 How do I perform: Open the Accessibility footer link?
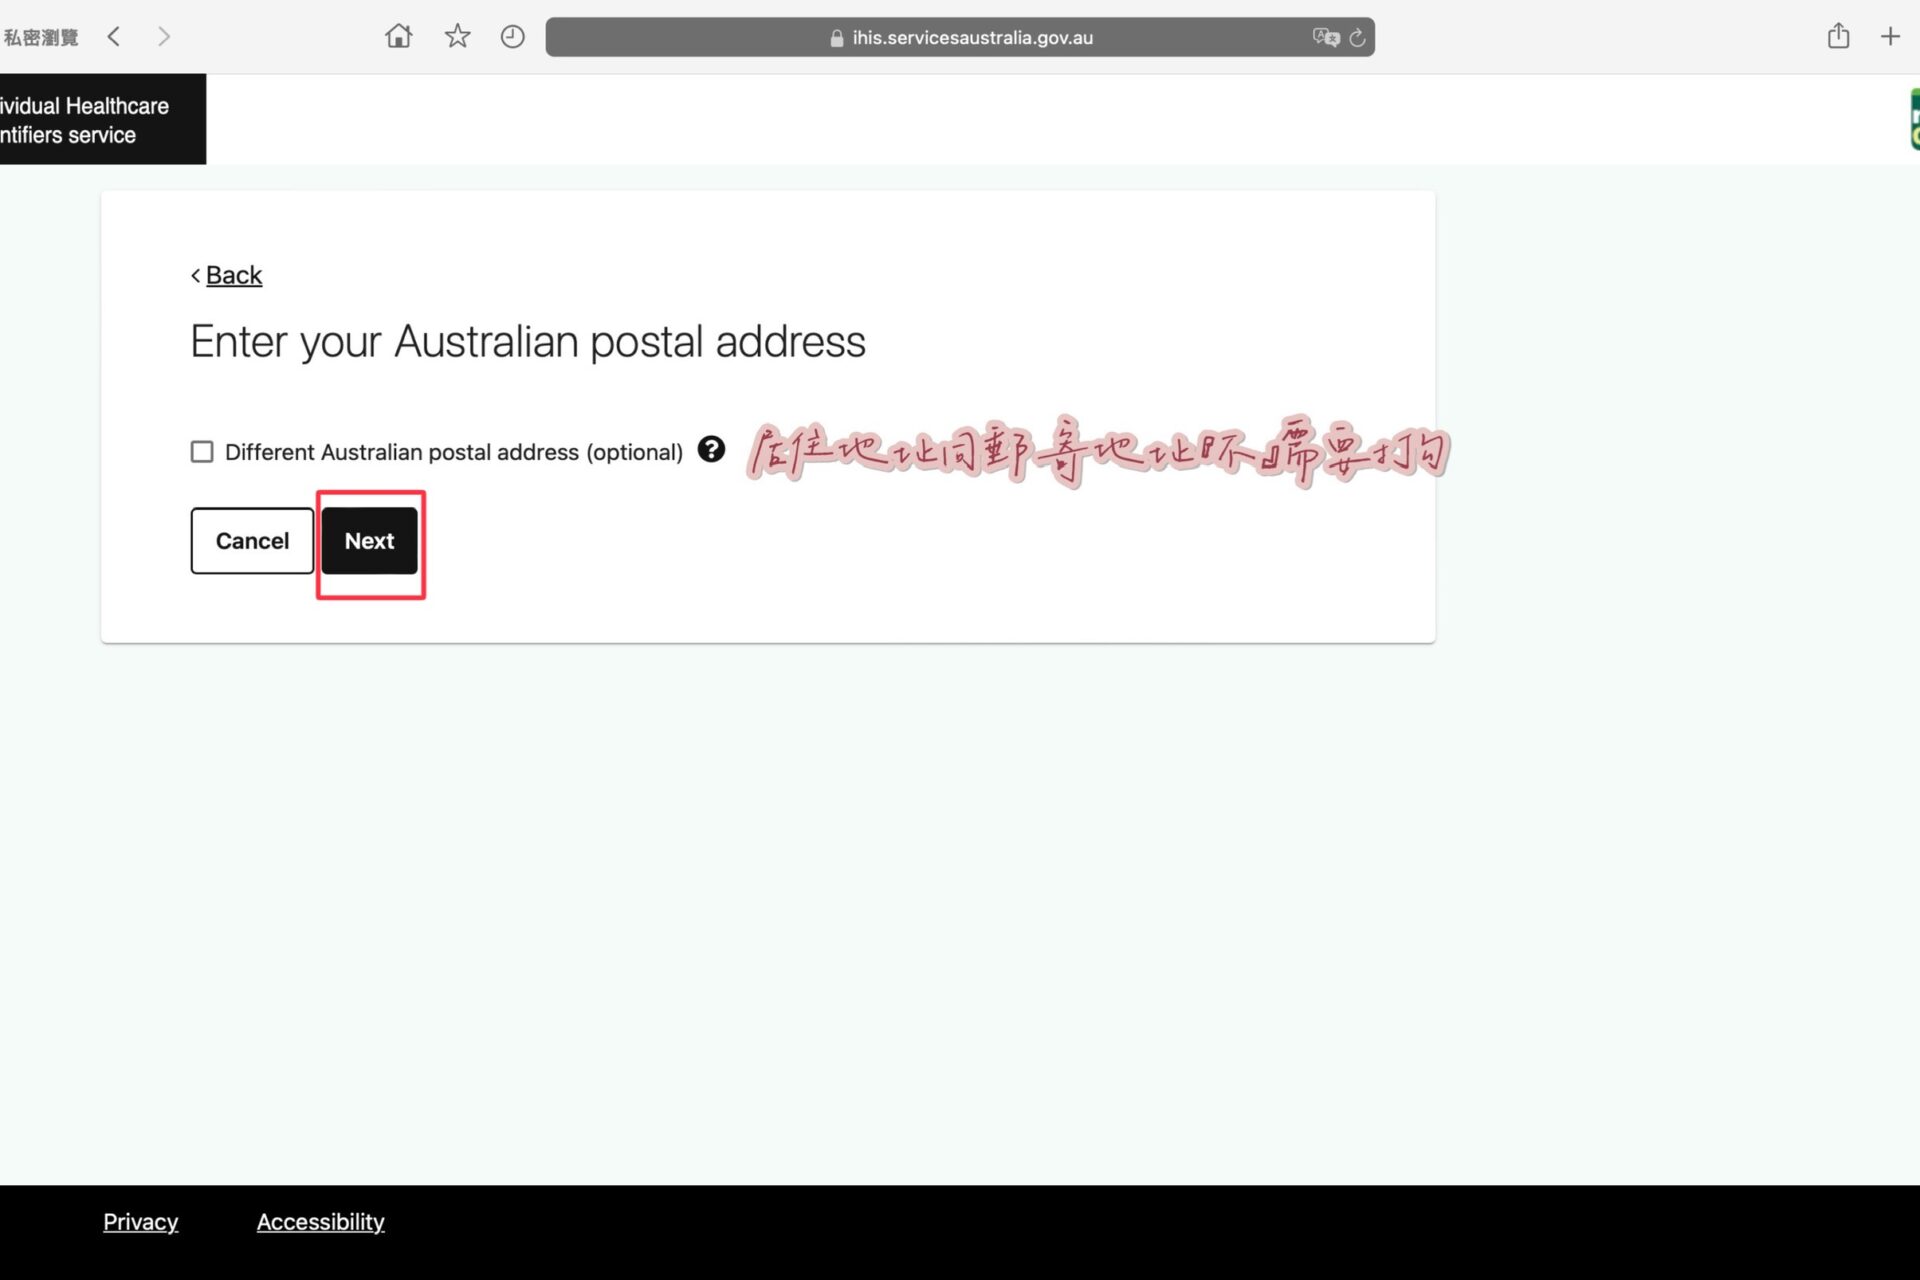[x=320, y=1222]
